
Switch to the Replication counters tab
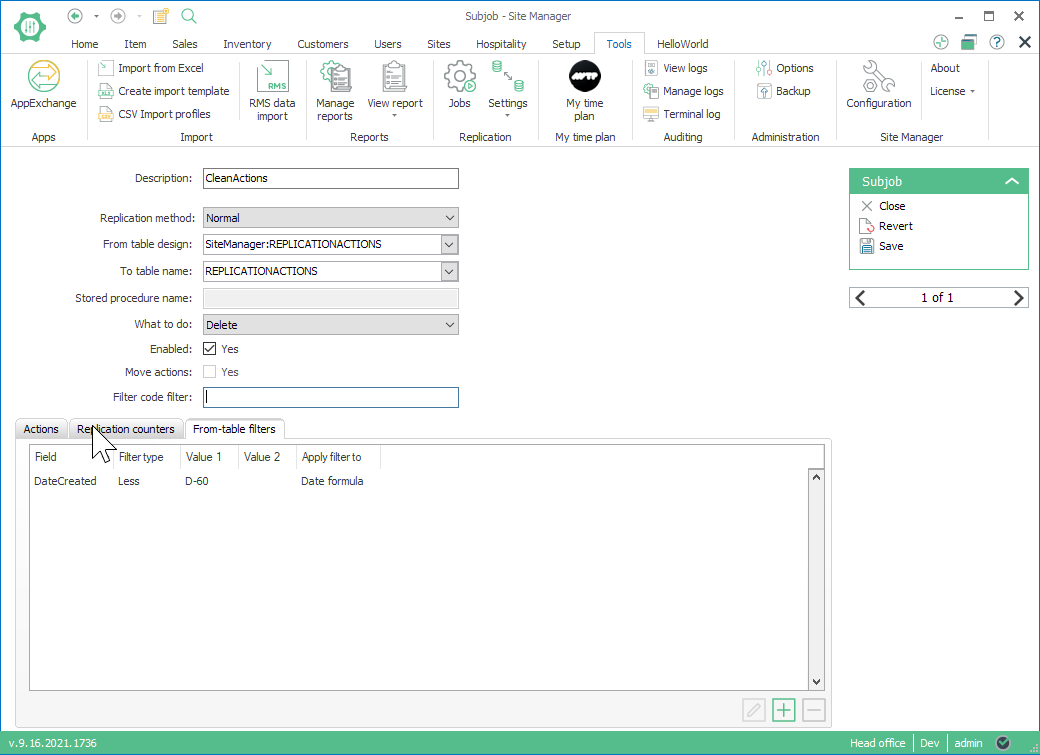tap(126, 429)
